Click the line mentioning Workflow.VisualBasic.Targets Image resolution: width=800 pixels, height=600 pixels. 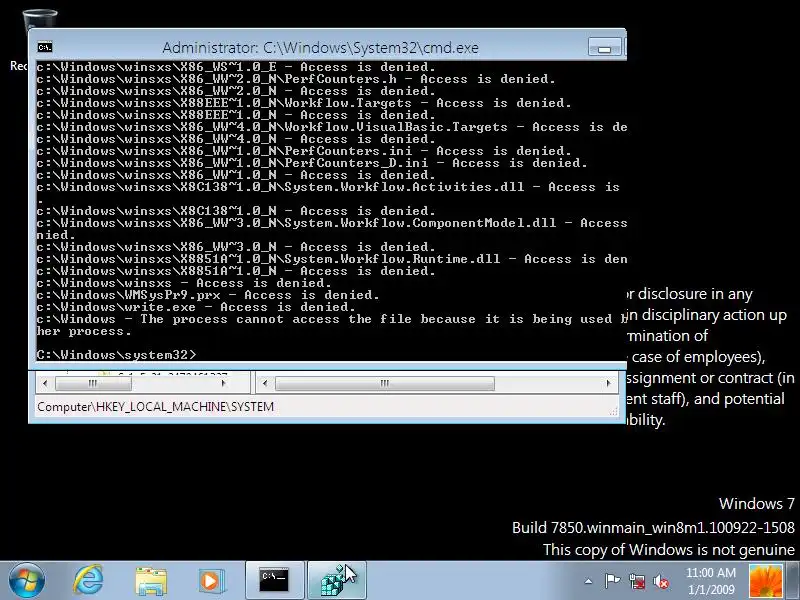pyautogui.click(x=332, y=127)
